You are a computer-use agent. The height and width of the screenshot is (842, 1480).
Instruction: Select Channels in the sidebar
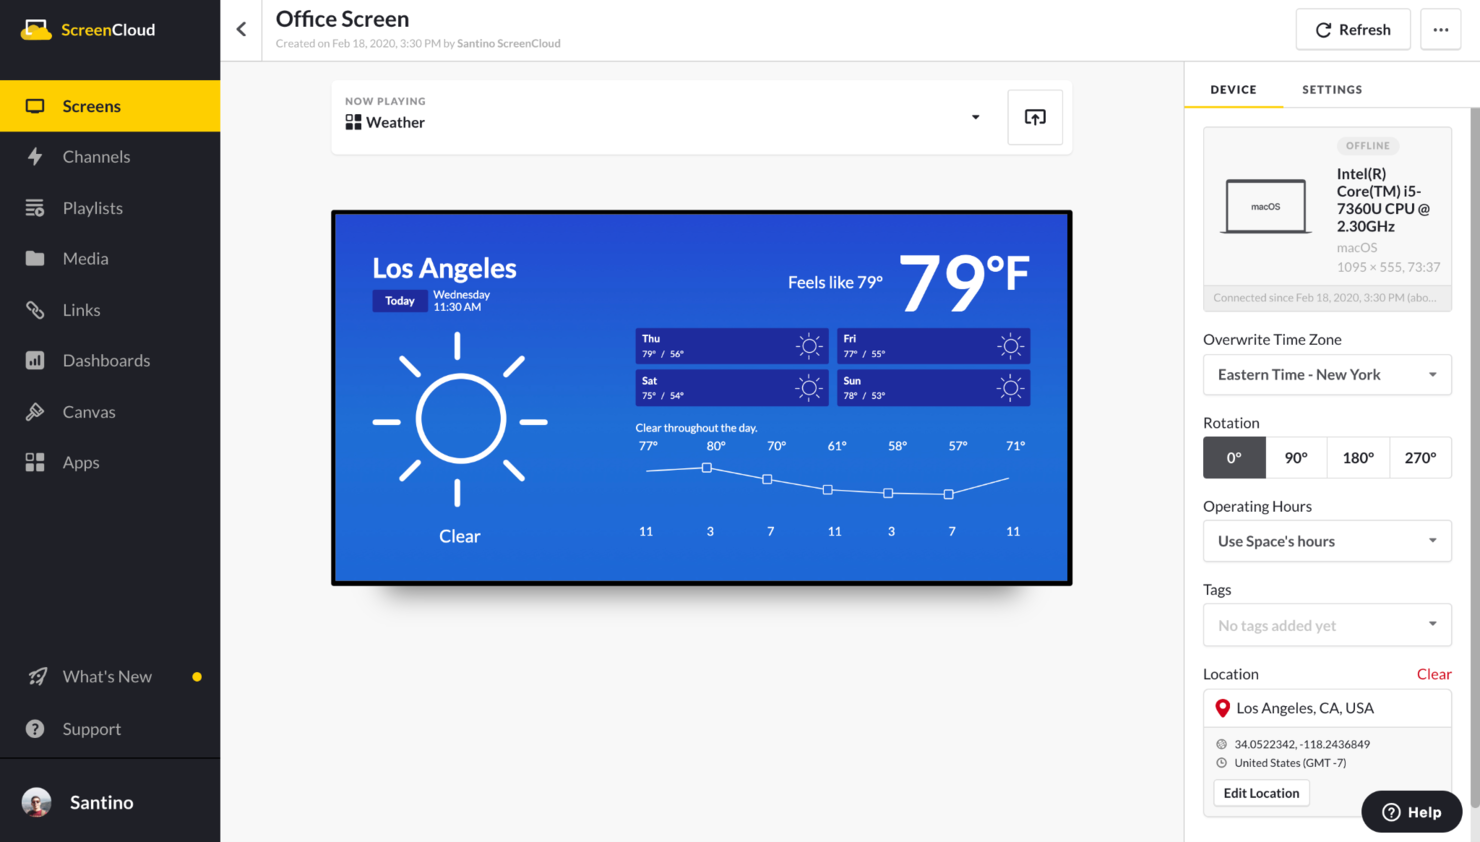click(x=110, y=157)
